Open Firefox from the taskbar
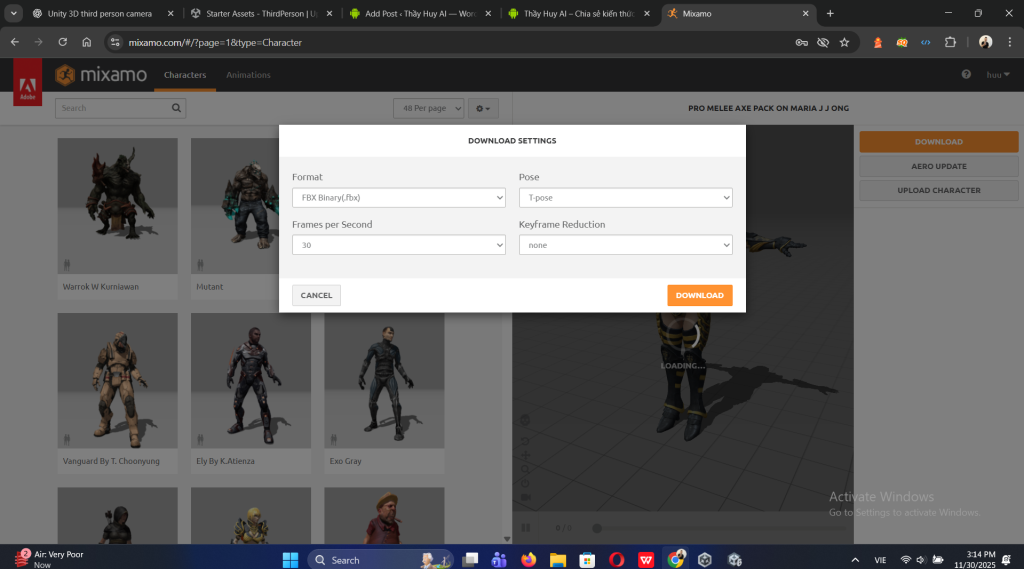1024x569 pixels. pyautogui.click(x=528, y=560)
